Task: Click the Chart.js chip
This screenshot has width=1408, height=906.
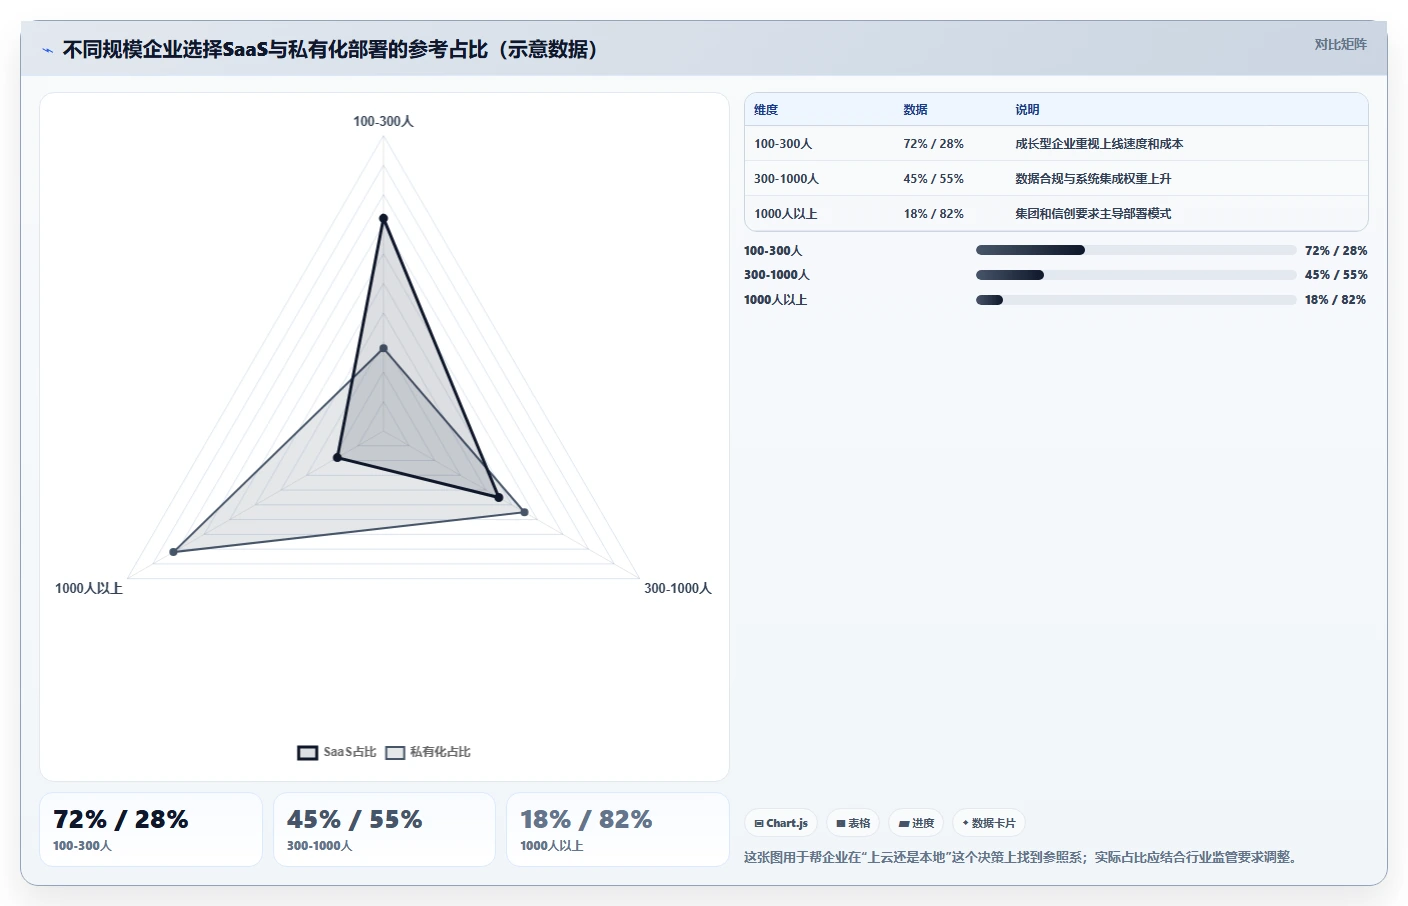Action: click(781, 823)
